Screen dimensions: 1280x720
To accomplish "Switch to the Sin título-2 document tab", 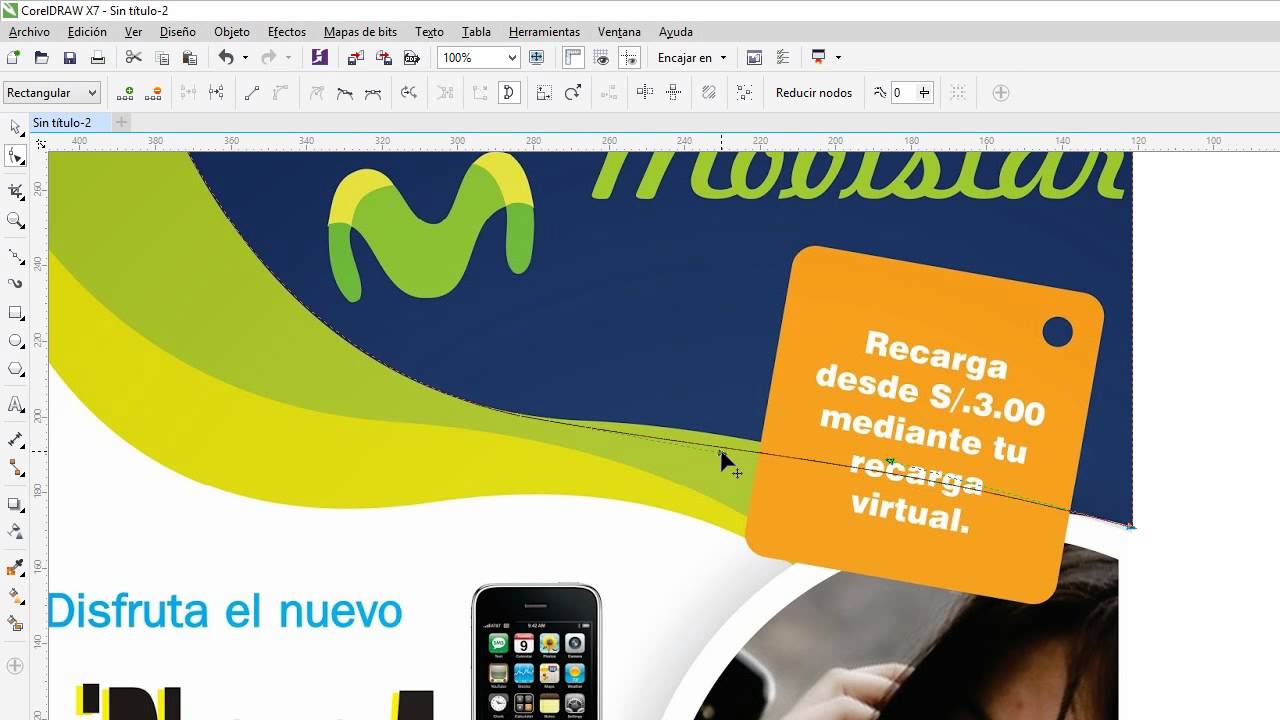I will pos(62,123).
